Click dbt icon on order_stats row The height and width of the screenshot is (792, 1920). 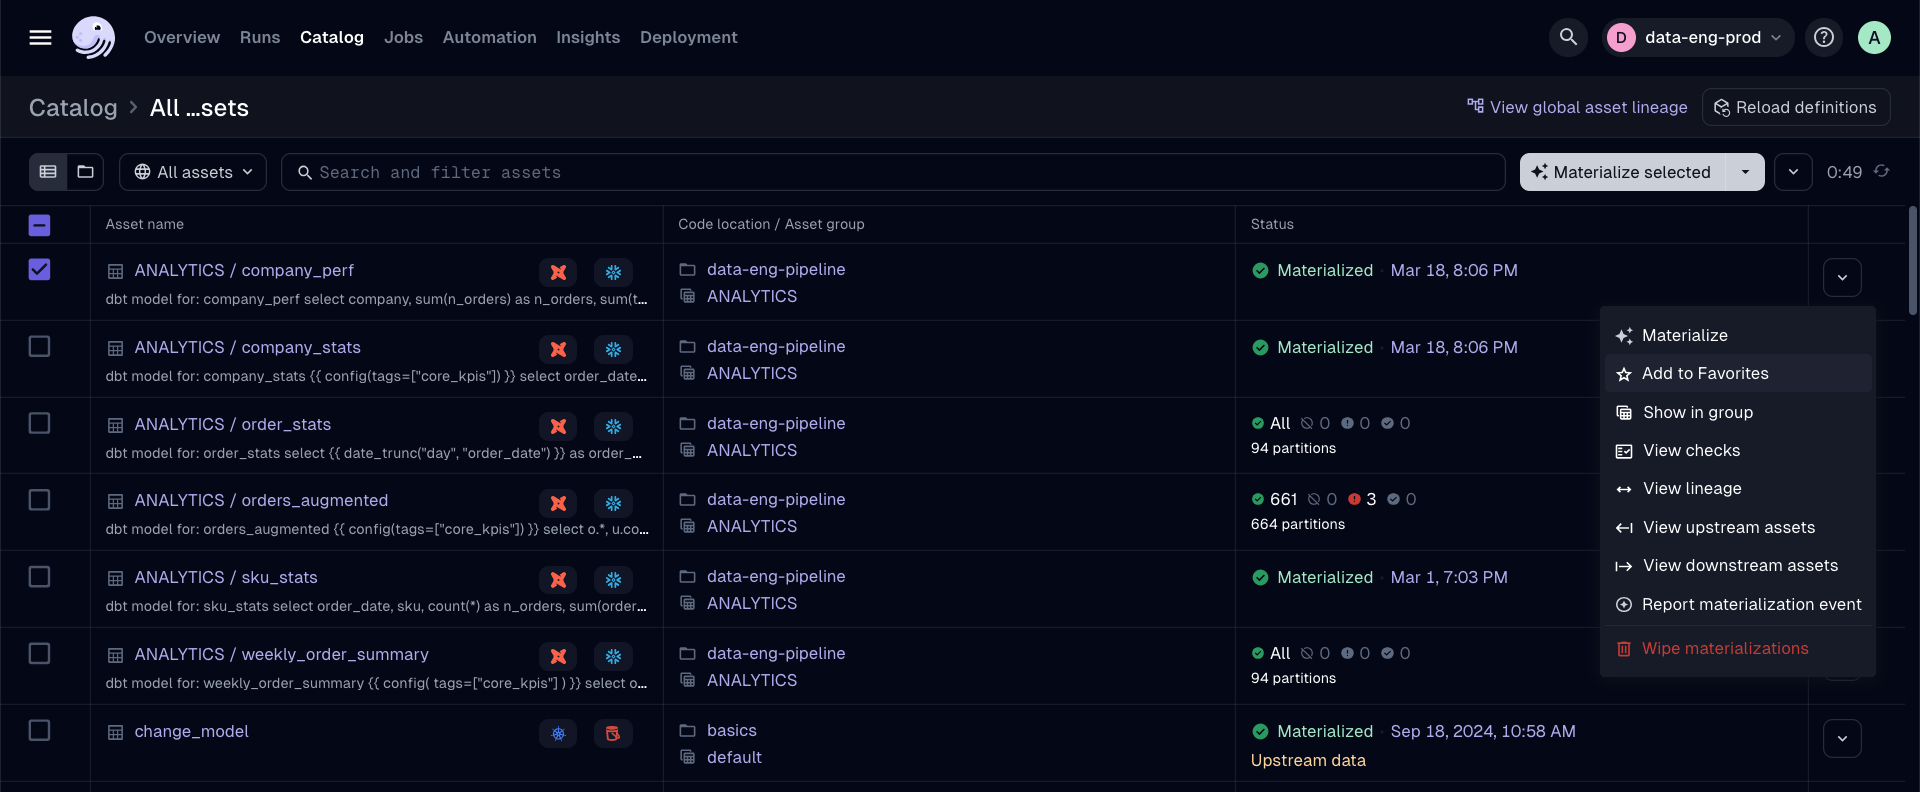click(x=558, y=426)
